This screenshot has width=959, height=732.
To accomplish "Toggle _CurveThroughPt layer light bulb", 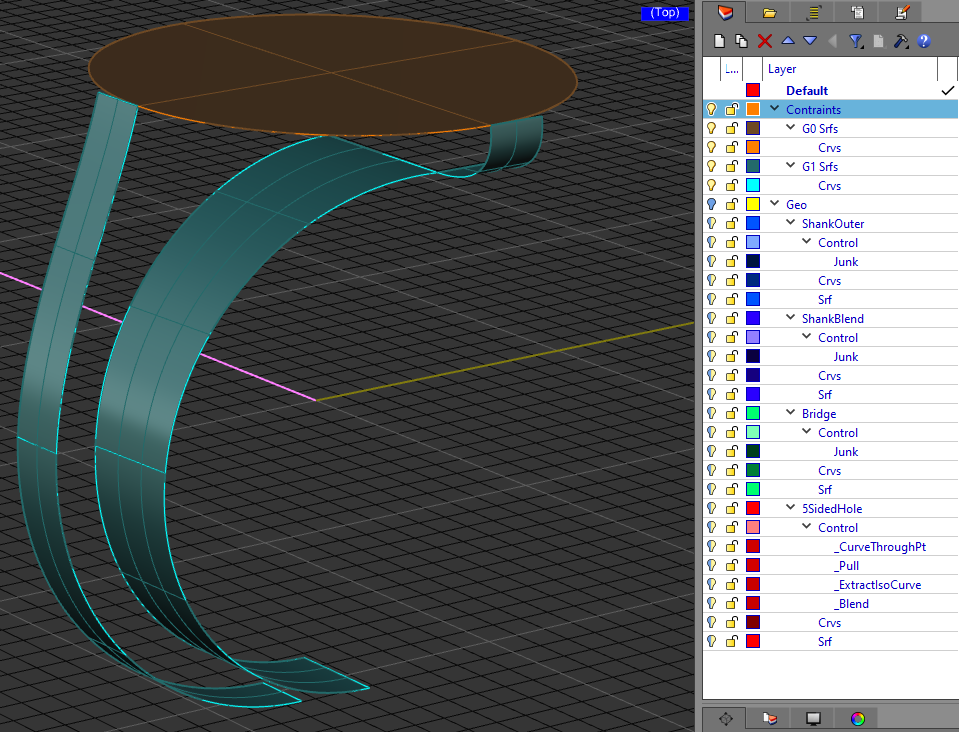I will (712, 546).
